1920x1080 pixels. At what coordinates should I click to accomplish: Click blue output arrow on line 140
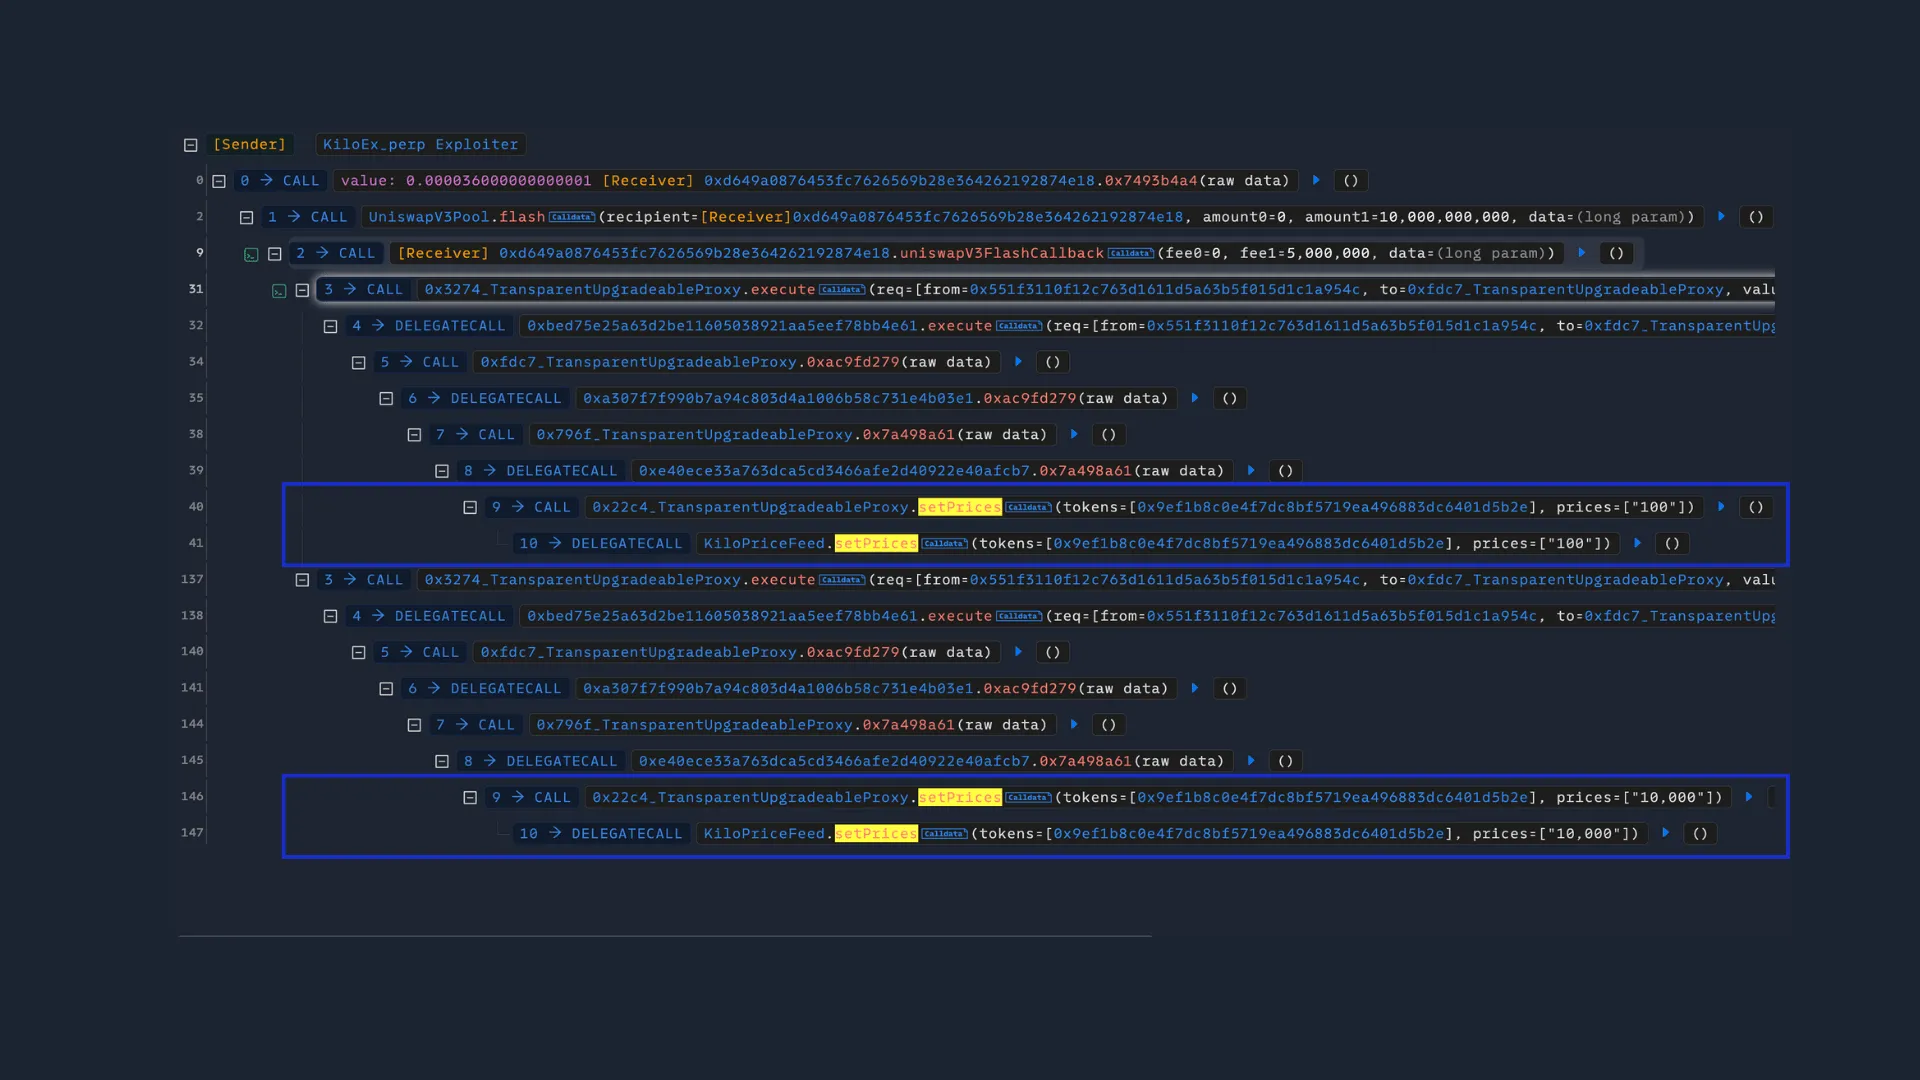point(1018,651)
